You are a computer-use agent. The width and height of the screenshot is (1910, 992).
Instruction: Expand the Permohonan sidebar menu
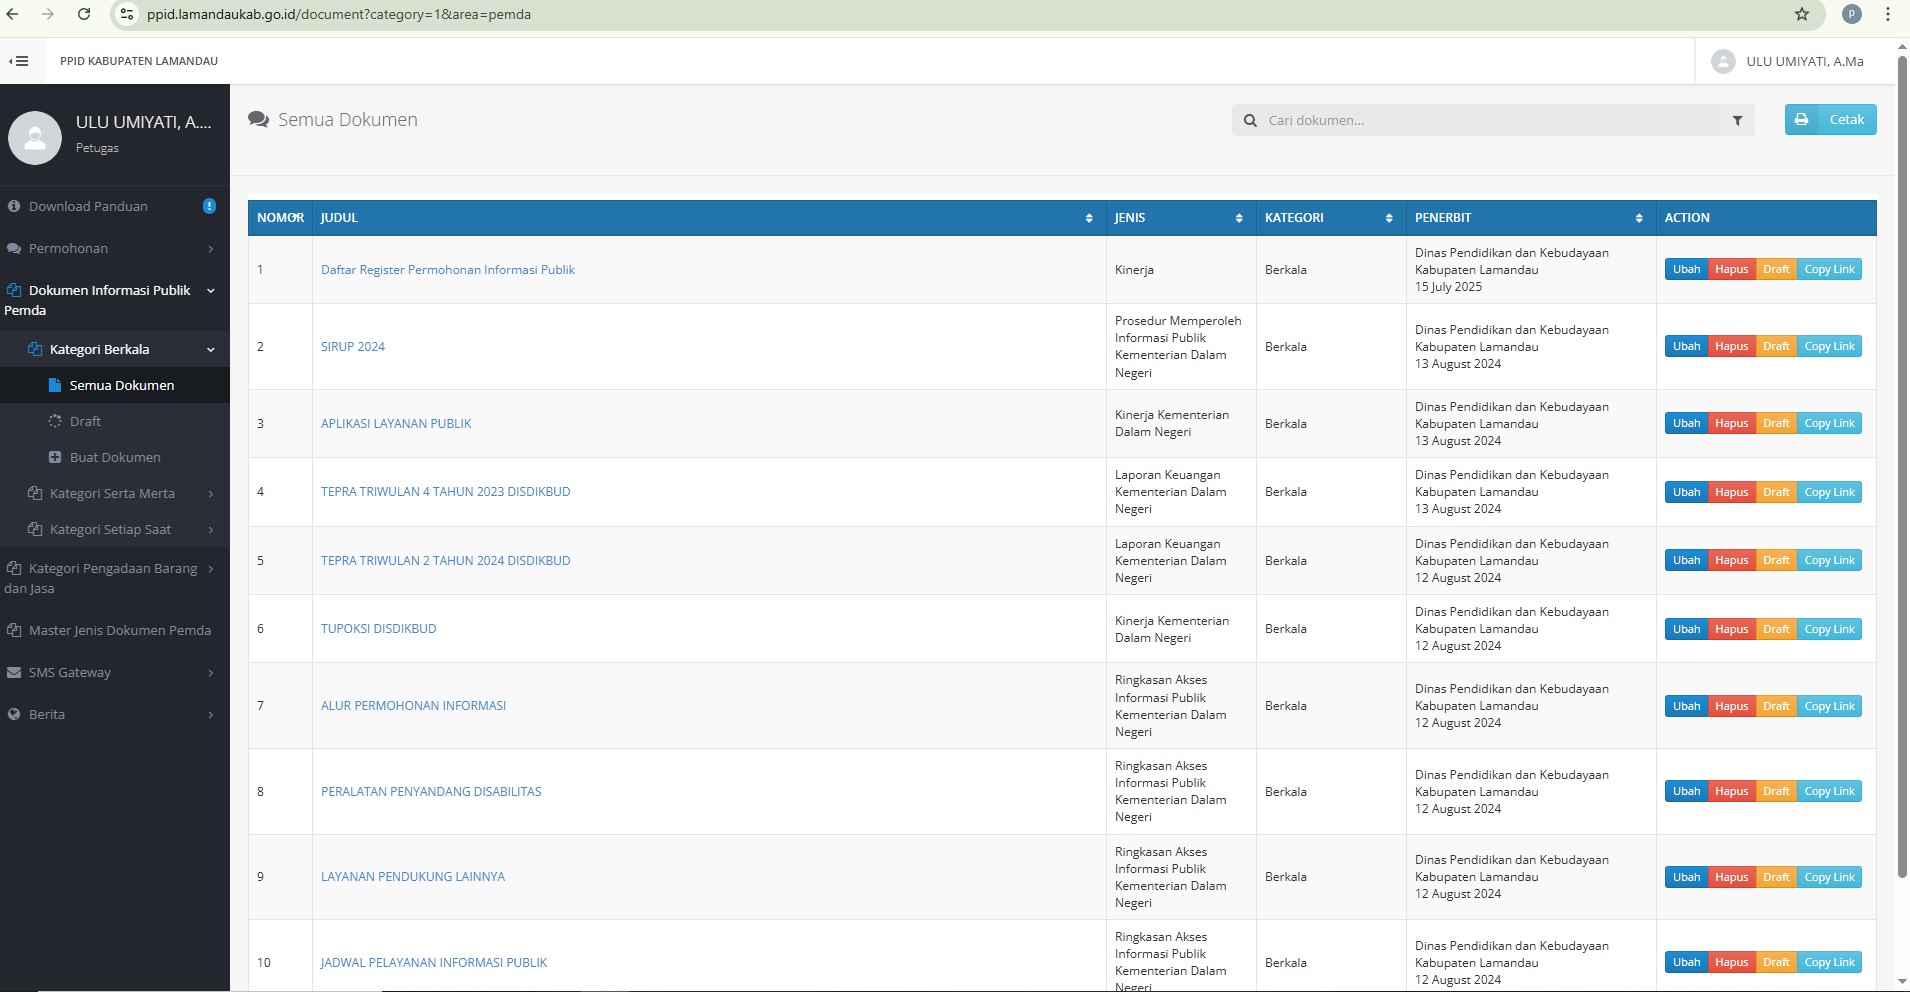coord(110,248)
